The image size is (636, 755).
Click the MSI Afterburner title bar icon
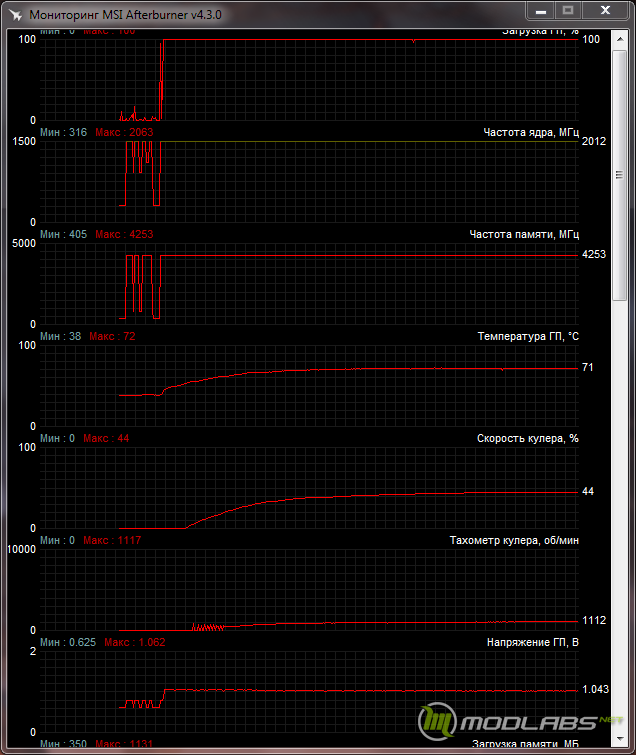[15, 15]
